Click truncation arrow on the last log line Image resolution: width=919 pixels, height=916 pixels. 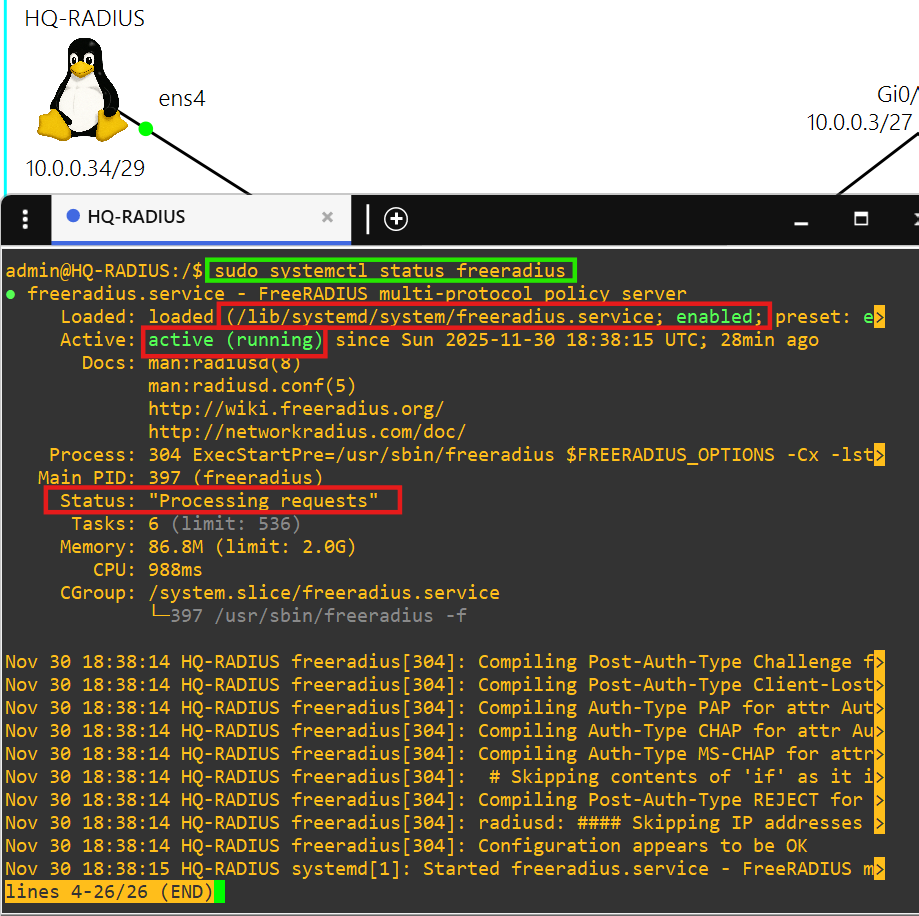(x=879, y=869)
